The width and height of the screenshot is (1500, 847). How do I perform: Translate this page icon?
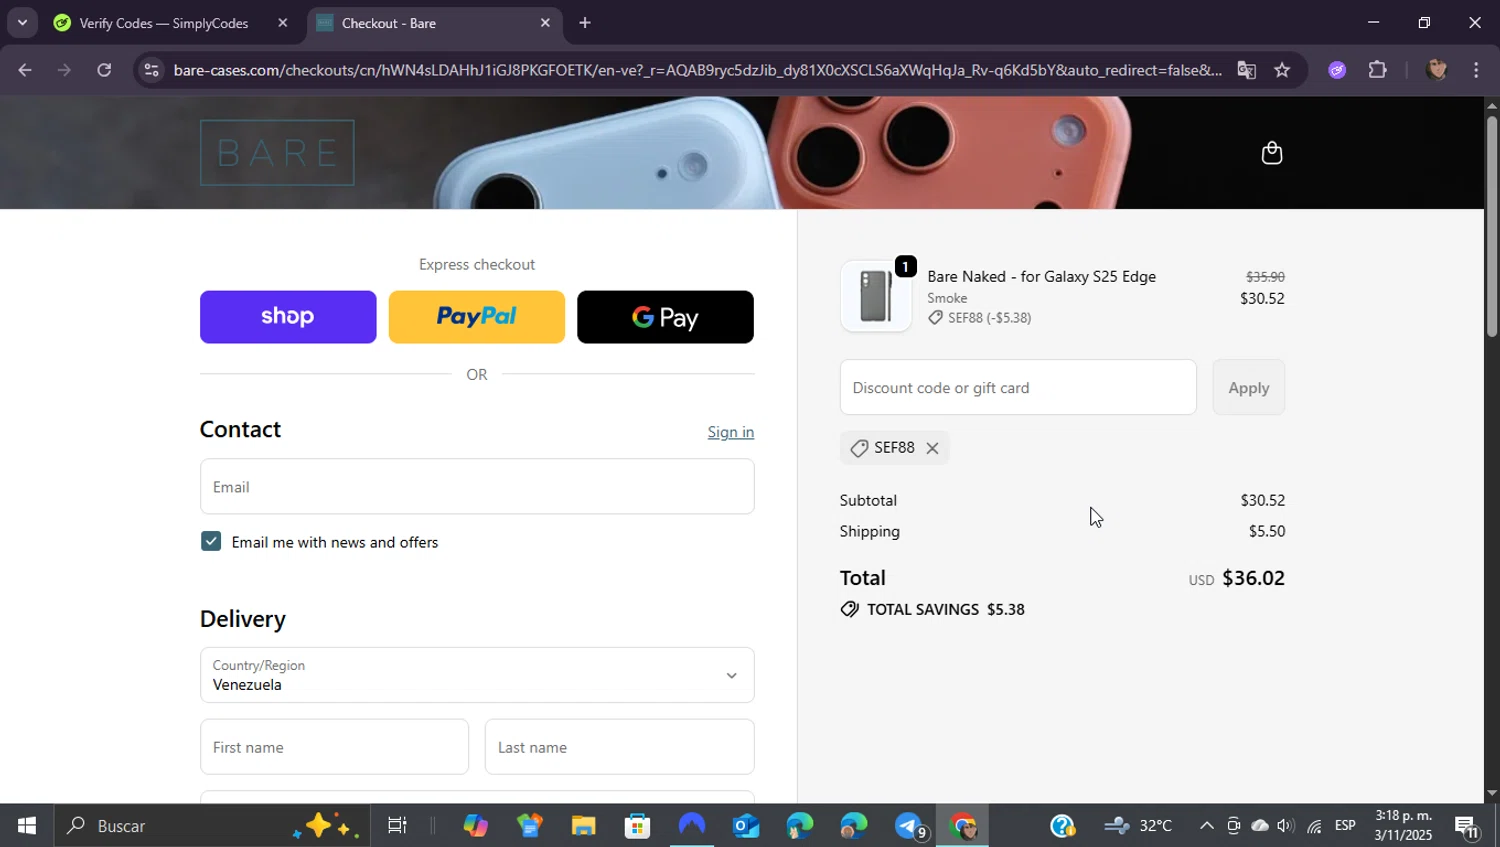(1246, 70)
